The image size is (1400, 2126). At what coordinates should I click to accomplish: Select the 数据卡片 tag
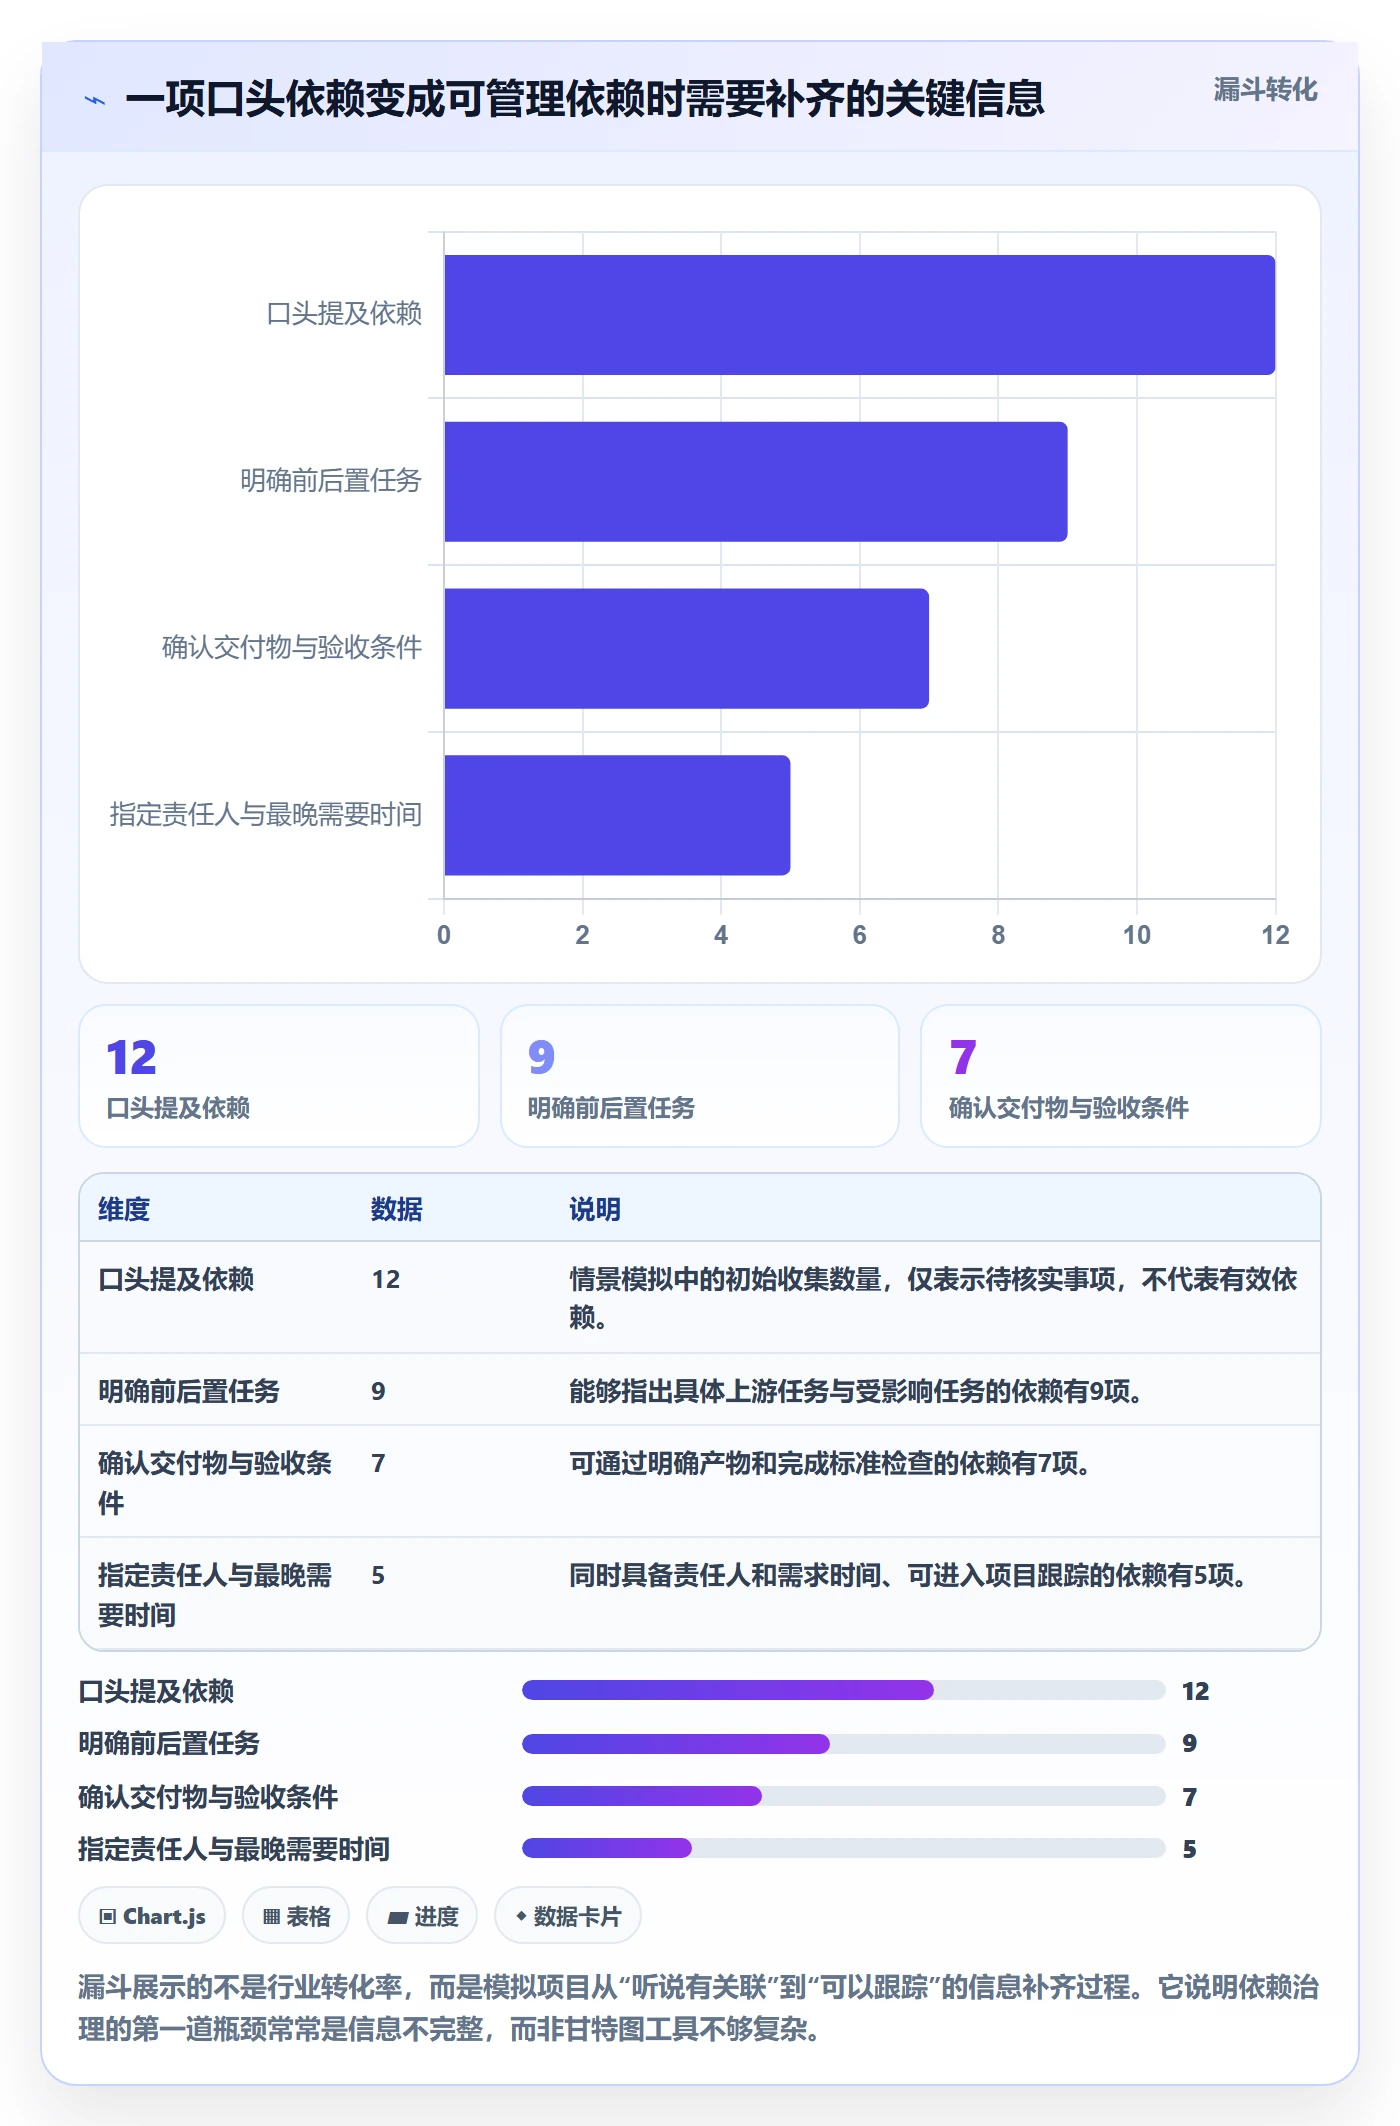[568, 1916]
